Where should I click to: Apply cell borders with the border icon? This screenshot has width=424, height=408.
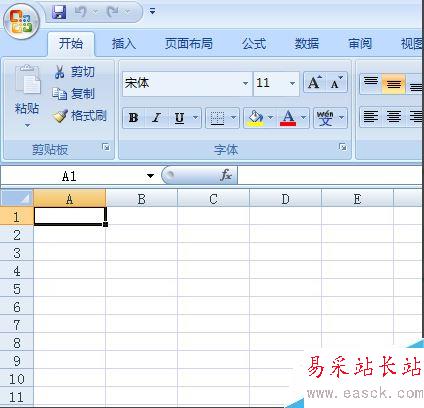[x=217, y=118]
